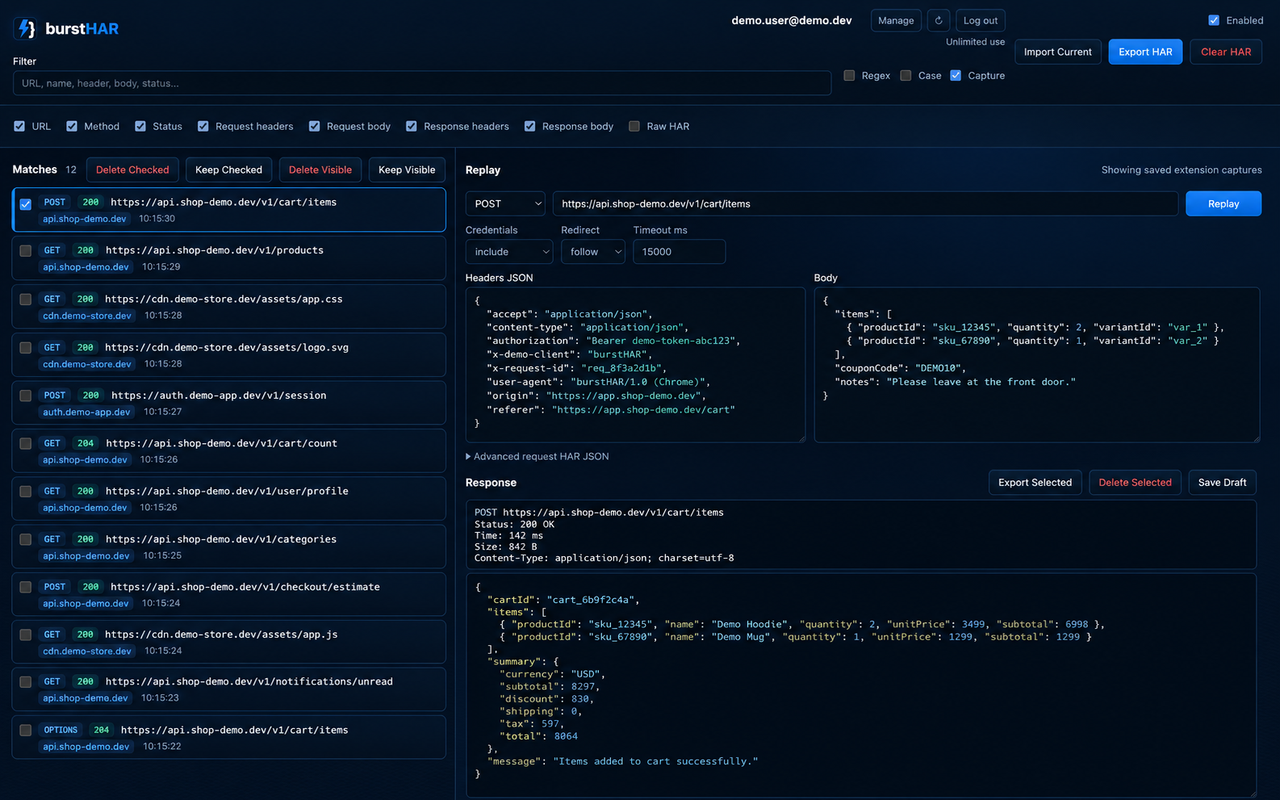Select the GET v1/products request URL
The image size is (1280, 800).
pyautogui.click(x=215, y=250)
